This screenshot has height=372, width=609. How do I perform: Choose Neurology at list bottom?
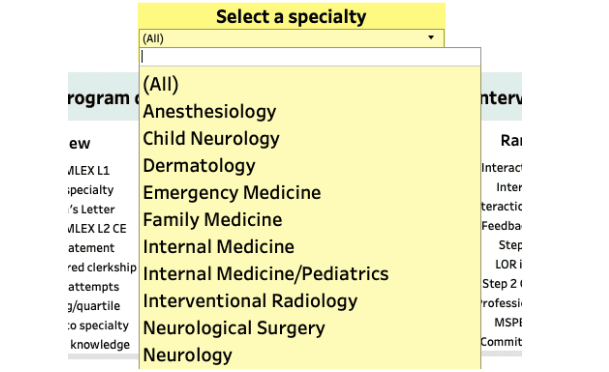click(188, 355)
